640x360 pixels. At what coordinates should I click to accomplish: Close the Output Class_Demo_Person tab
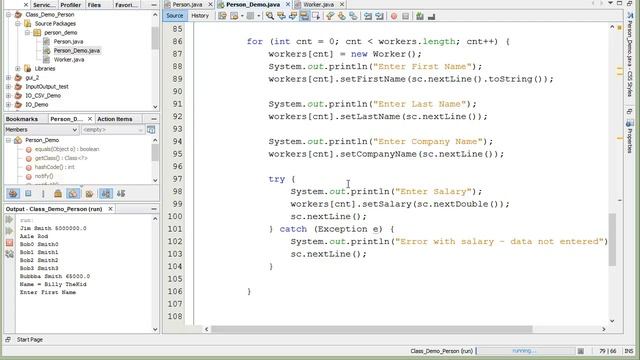(x=110, y=209)
